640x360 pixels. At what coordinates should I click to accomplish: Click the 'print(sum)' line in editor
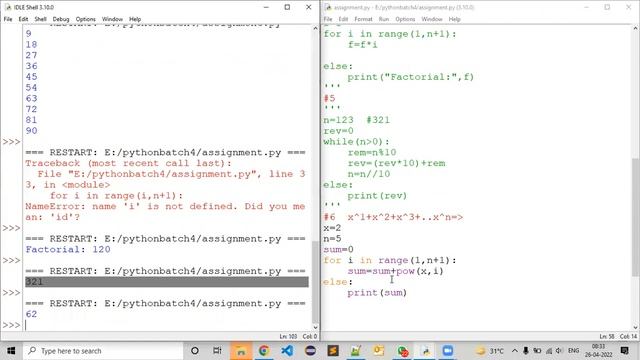377,293
